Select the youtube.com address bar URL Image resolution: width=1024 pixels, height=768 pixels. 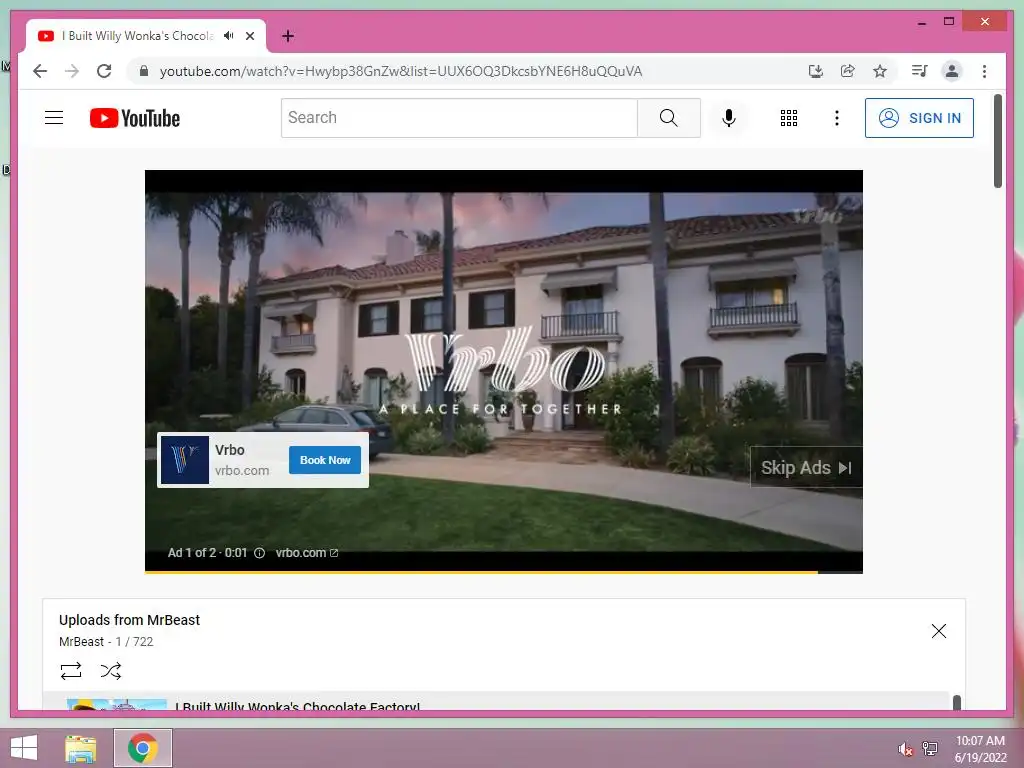[x=401, y=71]
